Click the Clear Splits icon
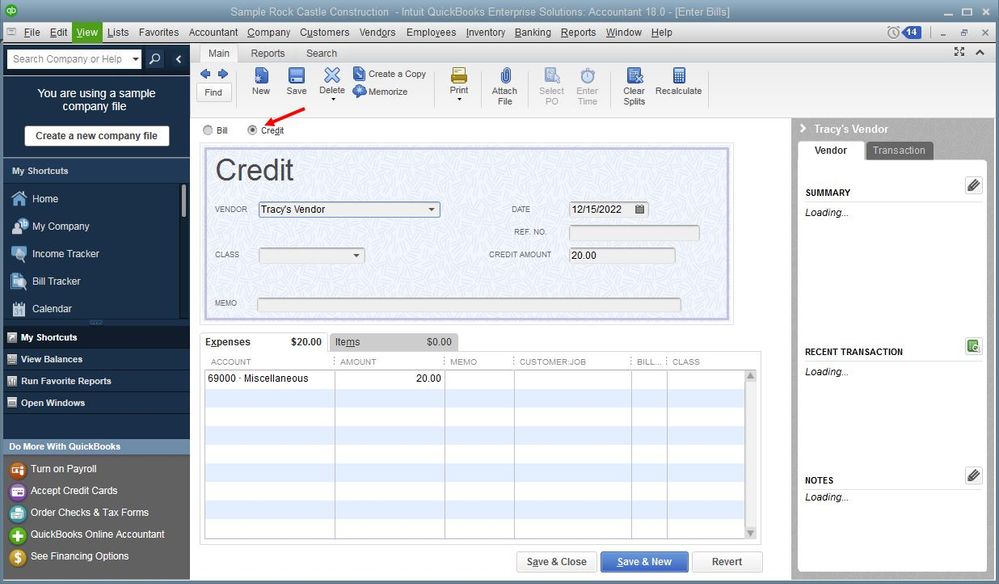The image size is (999, 584). pyautogui.click(x=635, y=76)
